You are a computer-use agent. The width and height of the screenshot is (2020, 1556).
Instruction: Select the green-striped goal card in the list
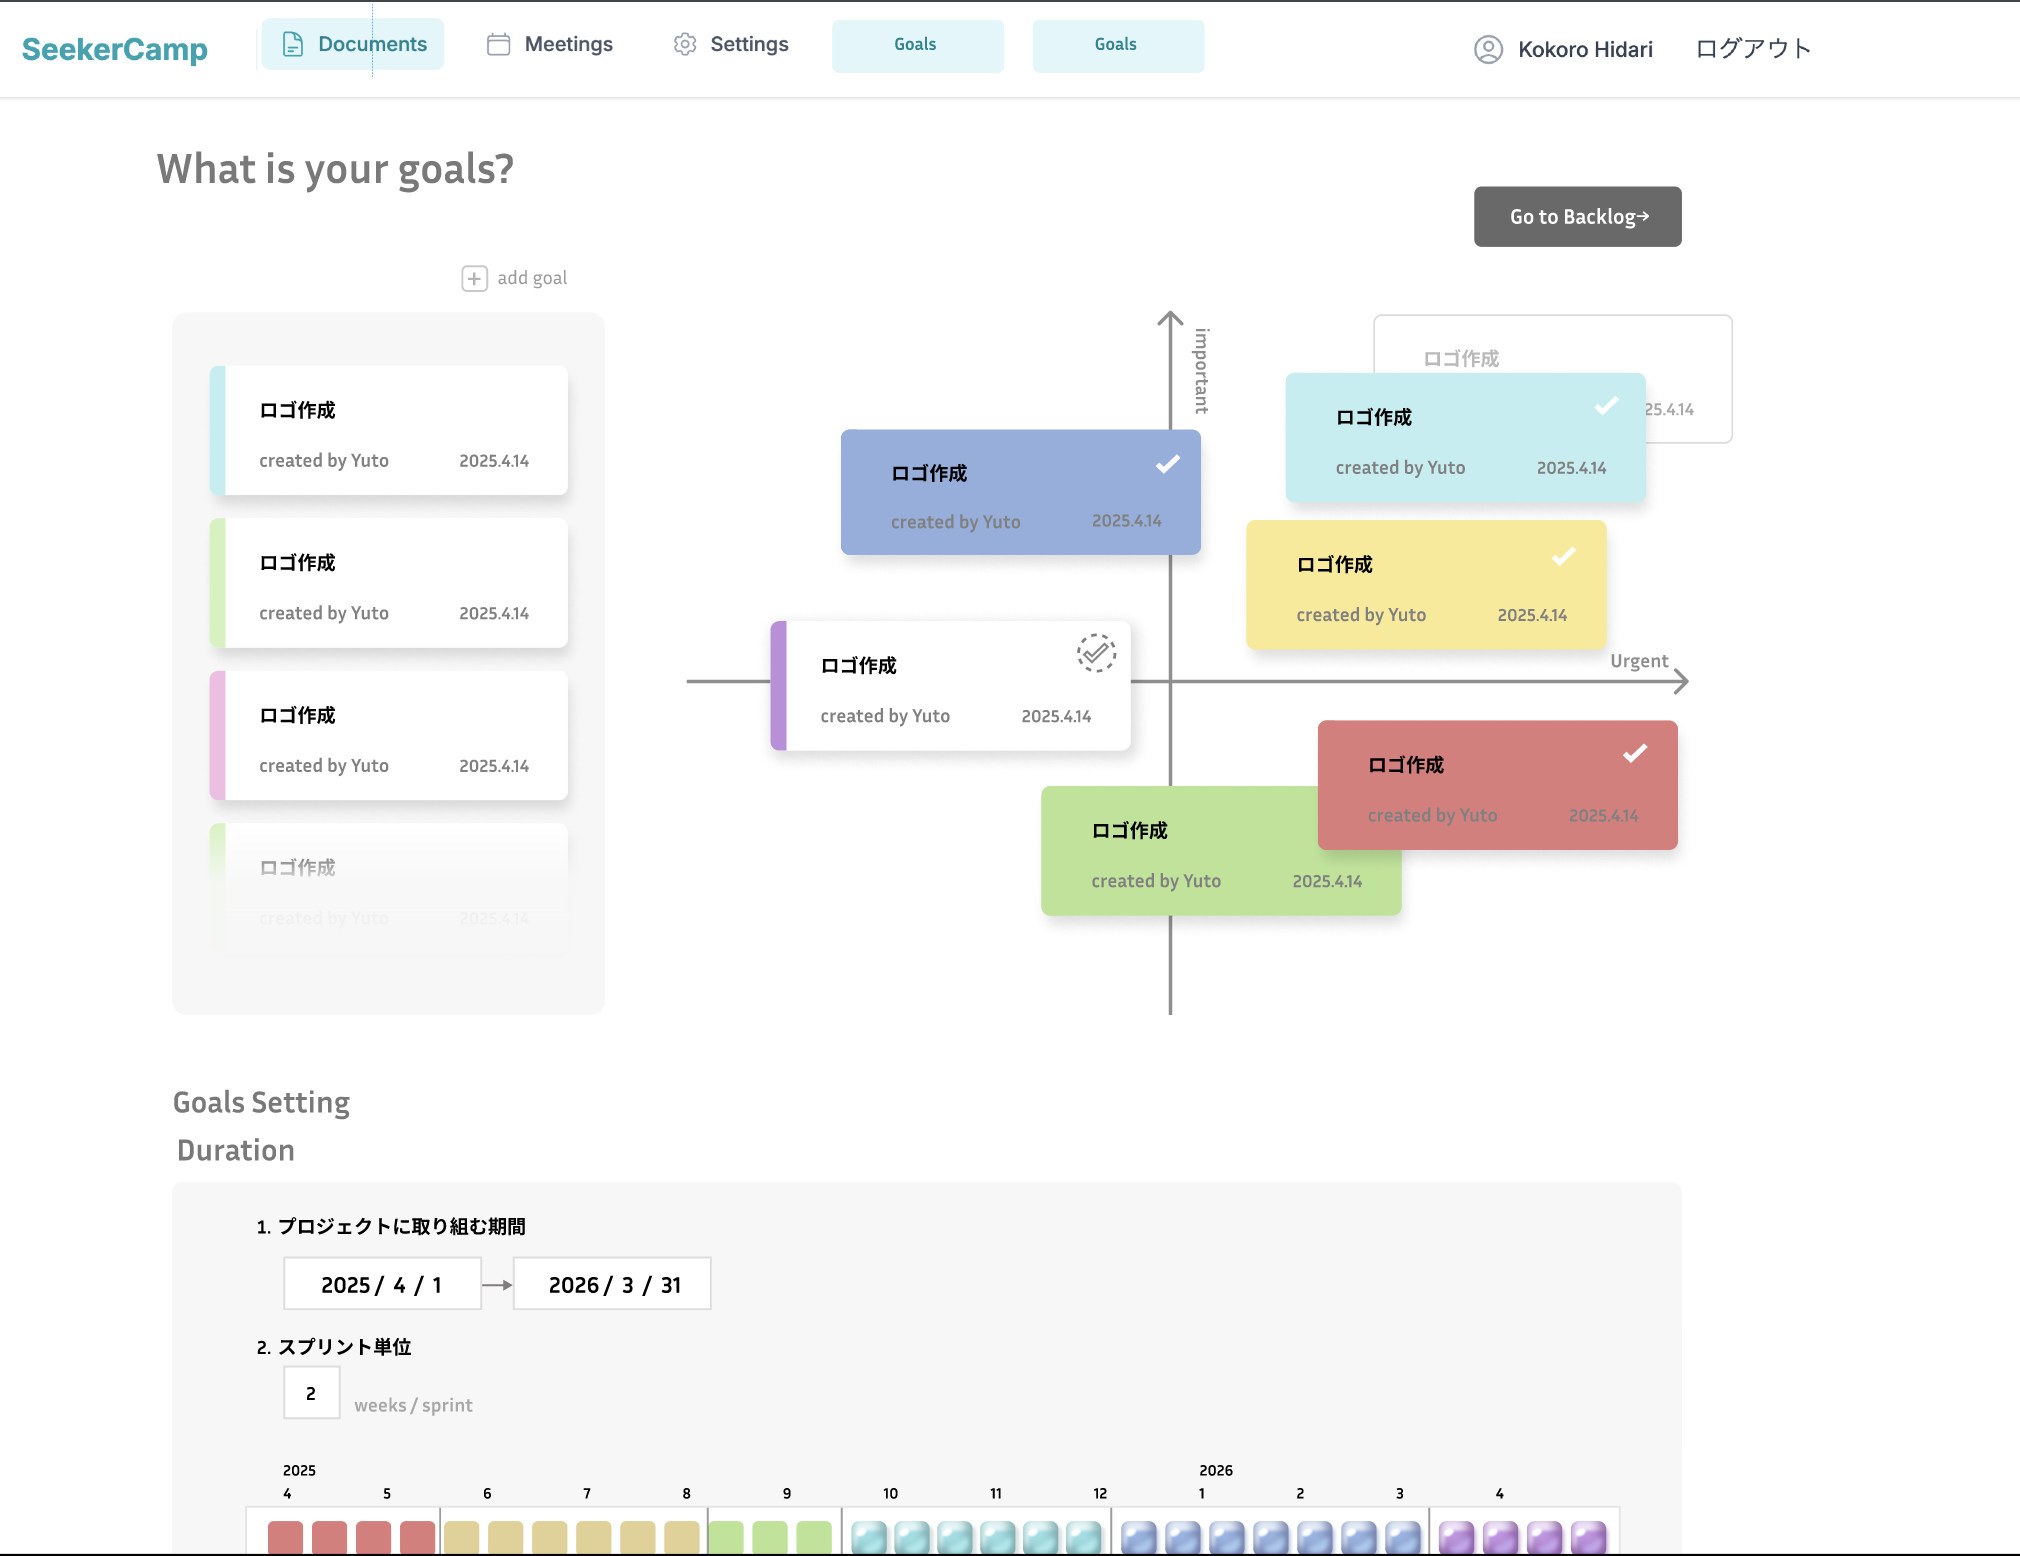pyautogui.click(x=388, y=583)
